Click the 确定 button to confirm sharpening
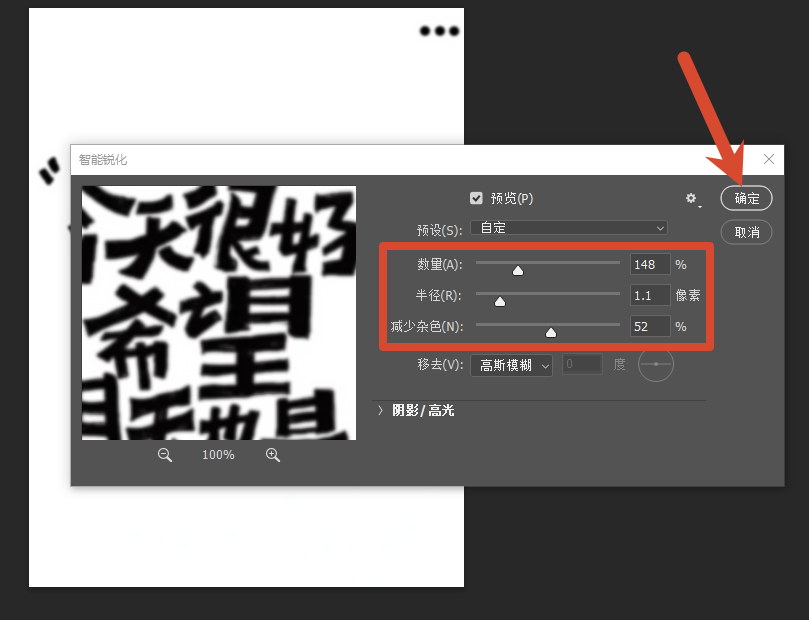809x620 pixels. tap(746, 198)
